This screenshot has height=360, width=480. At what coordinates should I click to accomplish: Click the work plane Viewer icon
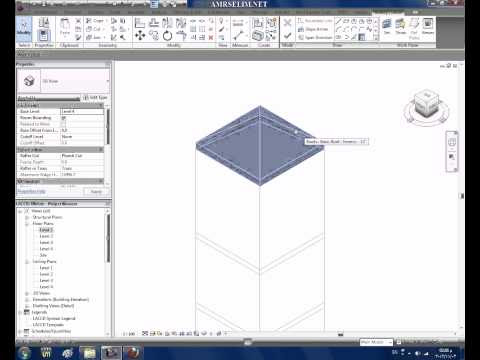click(x=428, y=26)
